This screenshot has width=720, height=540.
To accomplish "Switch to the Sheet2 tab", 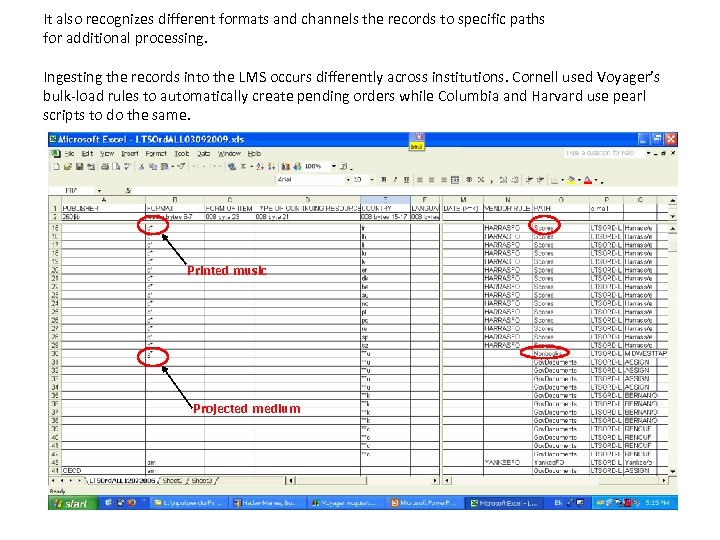I will pos(172,481).
